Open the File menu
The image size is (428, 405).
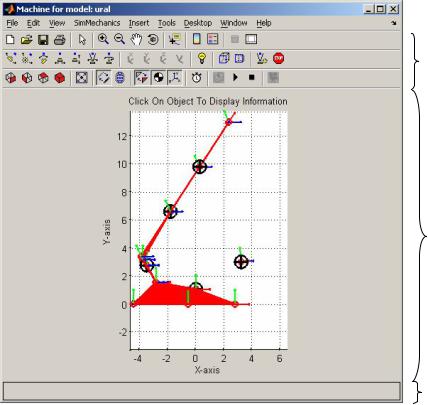[12, 23]
